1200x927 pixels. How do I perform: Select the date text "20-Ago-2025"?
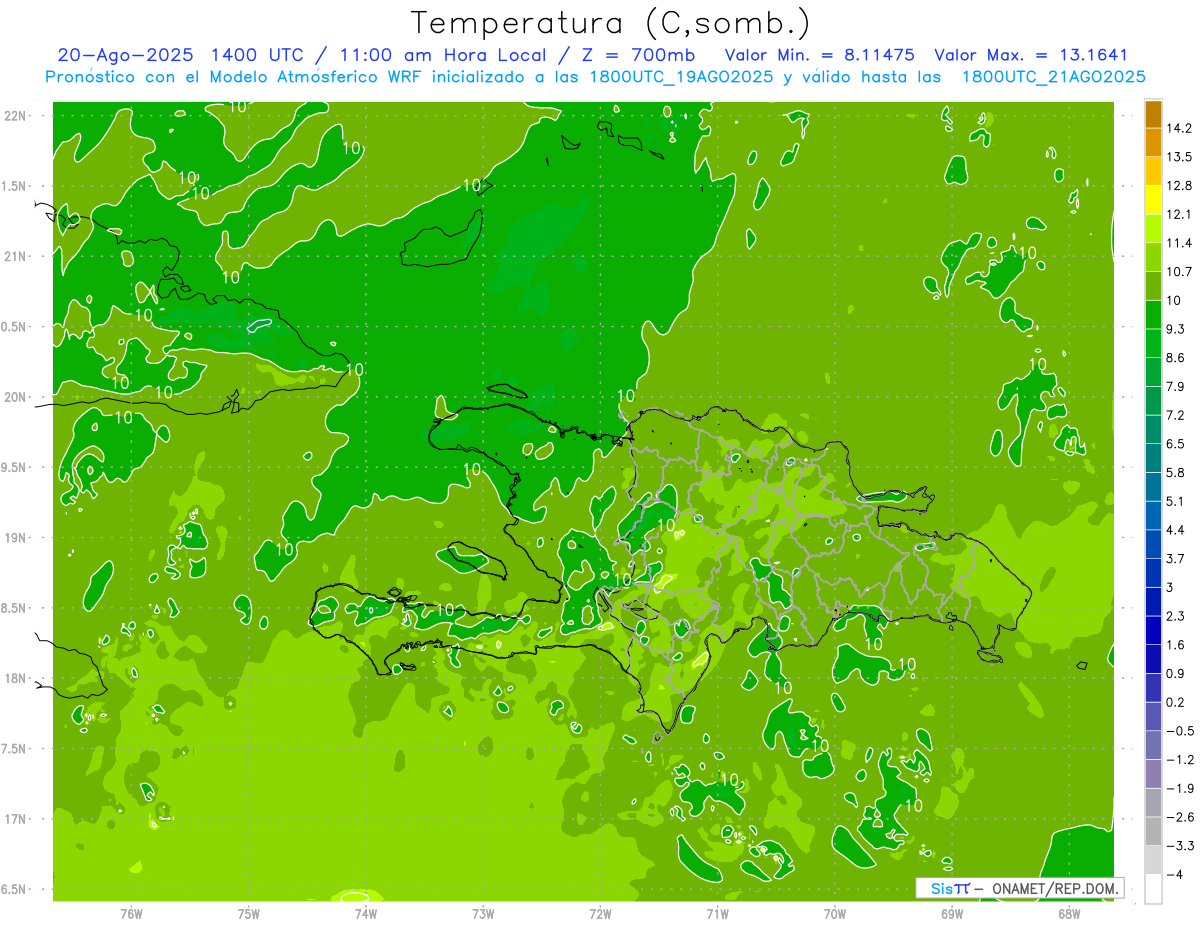124,55
